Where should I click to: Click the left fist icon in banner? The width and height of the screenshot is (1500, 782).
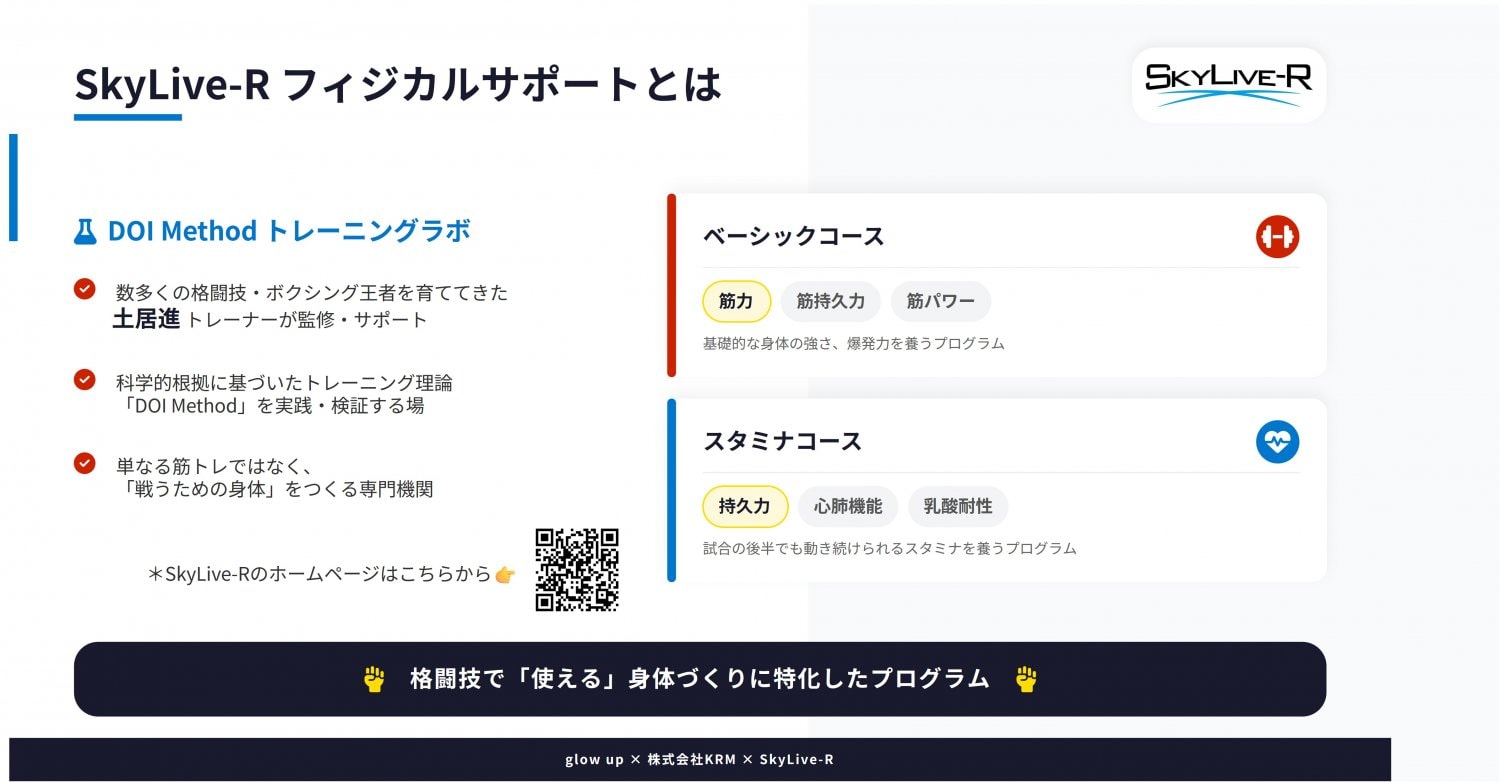pos(374,679)
